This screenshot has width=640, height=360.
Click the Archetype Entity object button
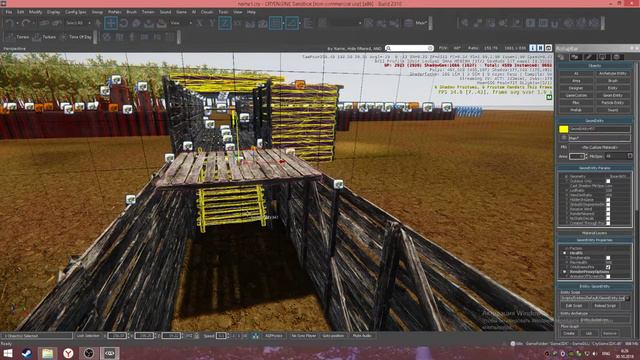(613, 73)
